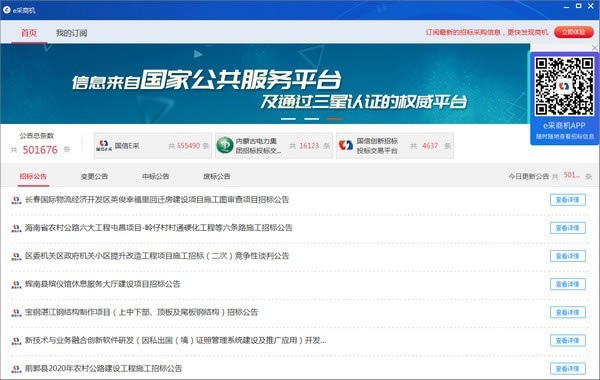Click the e采商机APP QR code image
The height and width of the screenshot is (380, 600).
(564, 86)
